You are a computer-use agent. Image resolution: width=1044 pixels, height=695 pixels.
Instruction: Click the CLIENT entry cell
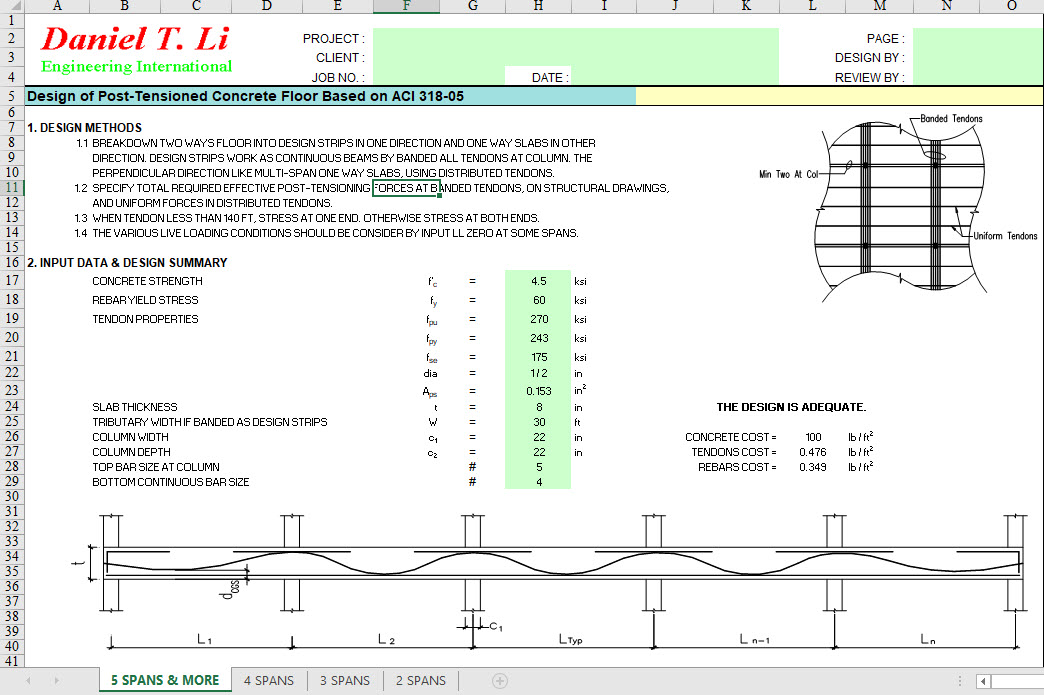tap(575, 55)
